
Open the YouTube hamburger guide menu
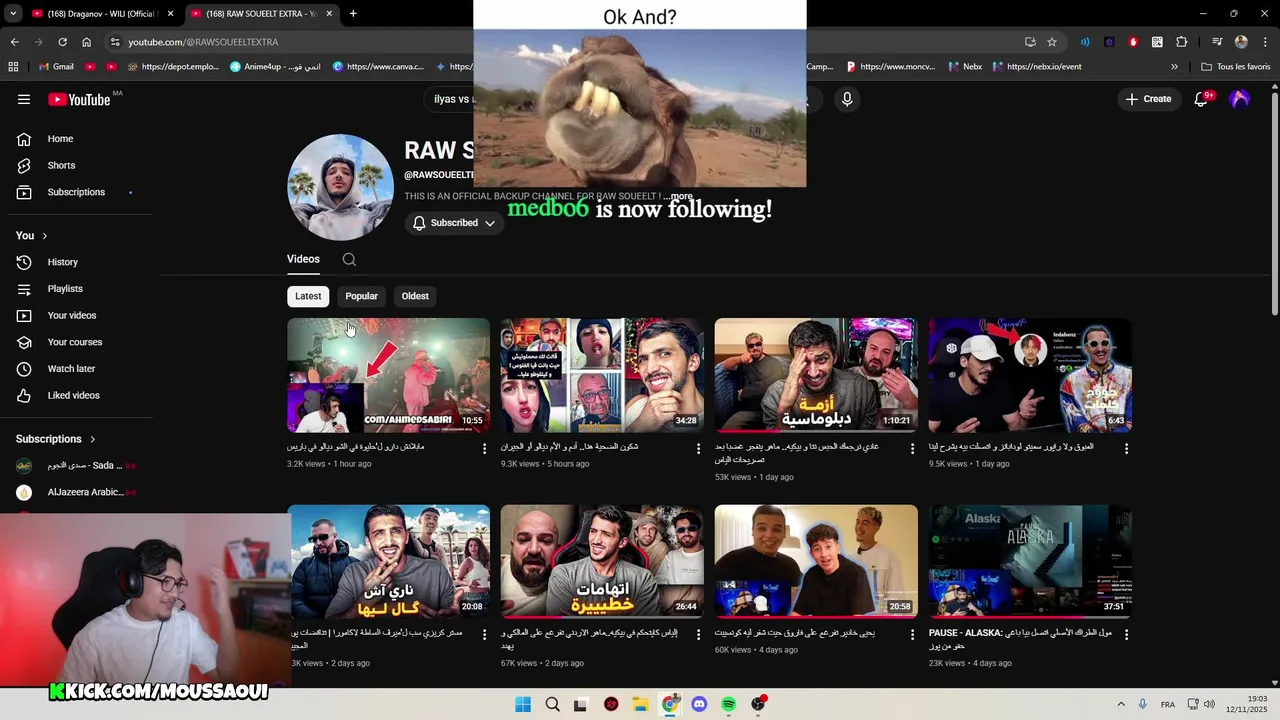24,99
